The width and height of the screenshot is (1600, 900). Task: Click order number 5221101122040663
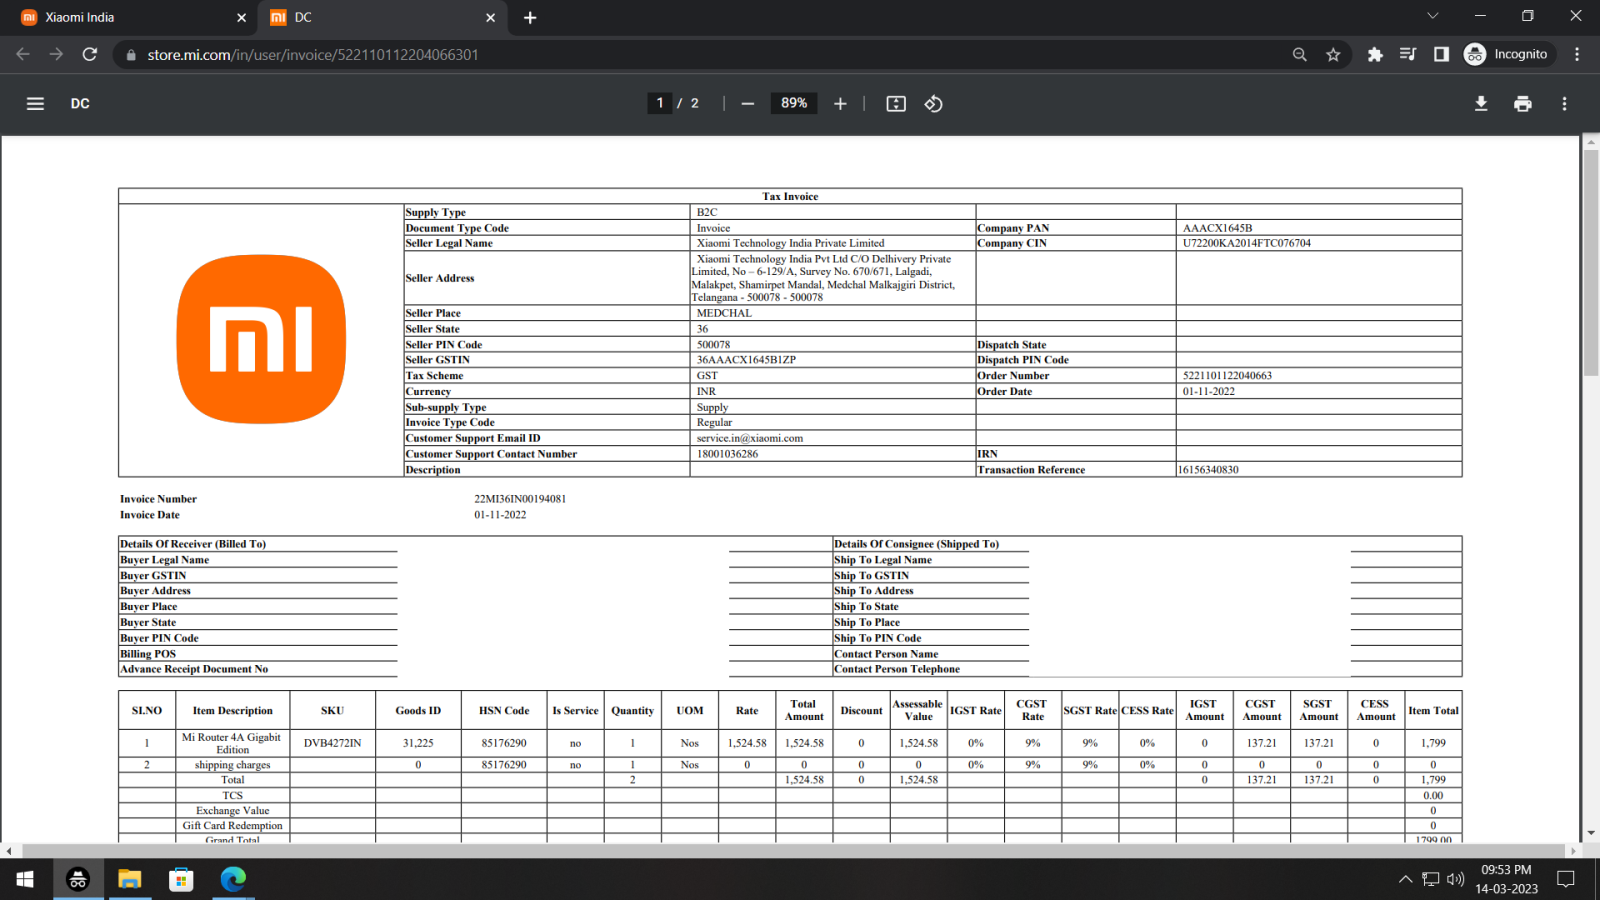pos(1227,376)
